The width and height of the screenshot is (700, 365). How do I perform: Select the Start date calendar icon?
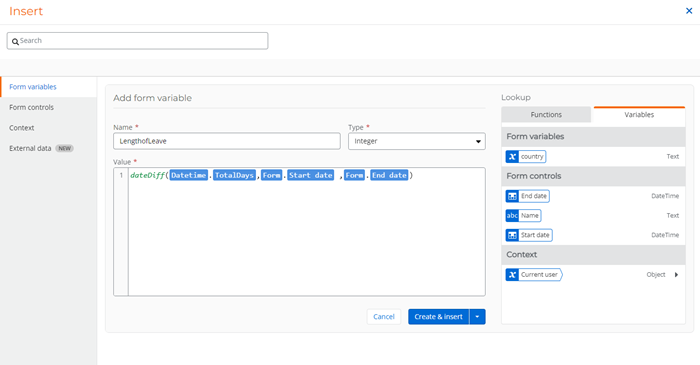(512, 235)
